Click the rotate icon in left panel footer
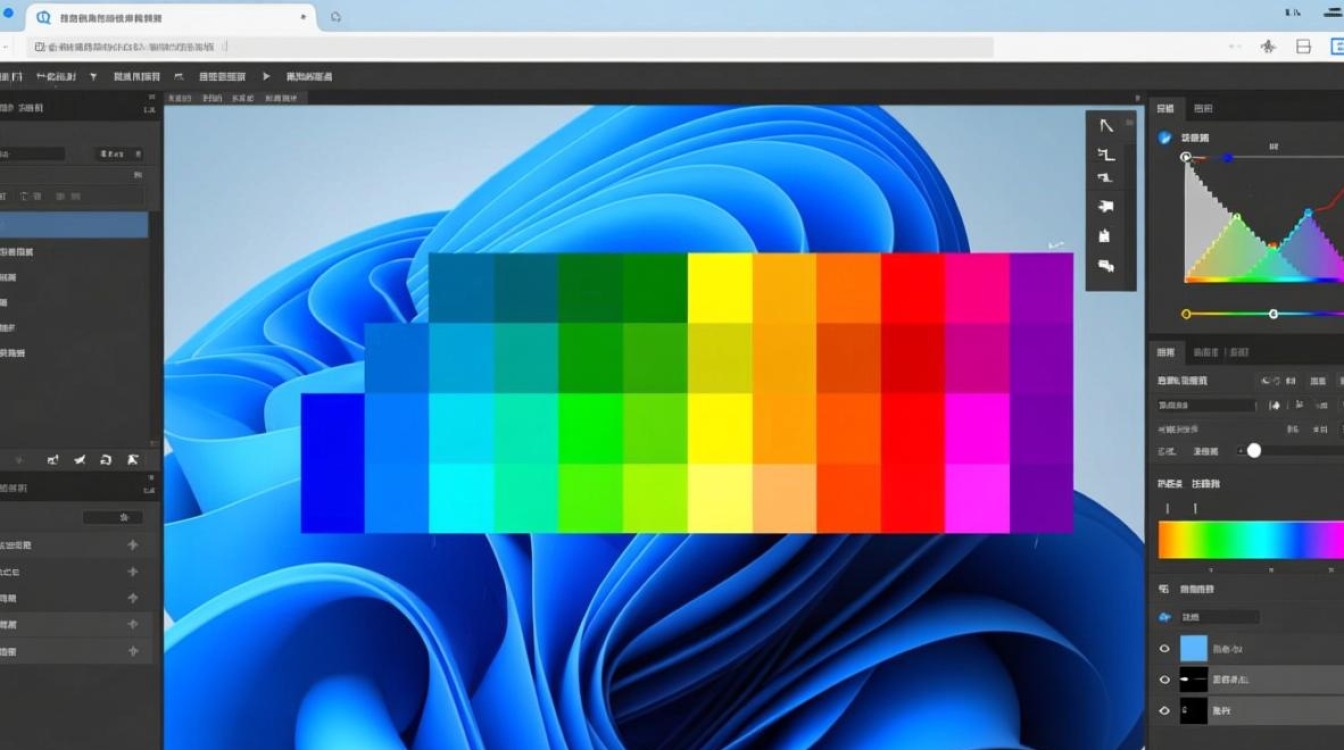Screen dimensions: 1344x750 coord(106,460)
